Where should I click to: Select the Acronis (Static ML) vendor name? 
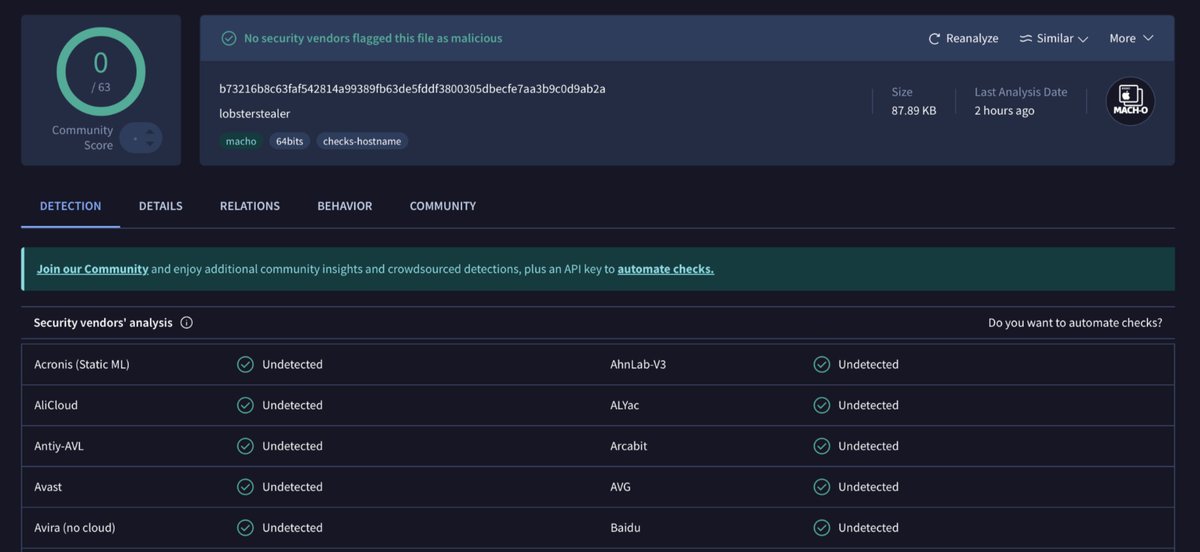pos(82,364)
